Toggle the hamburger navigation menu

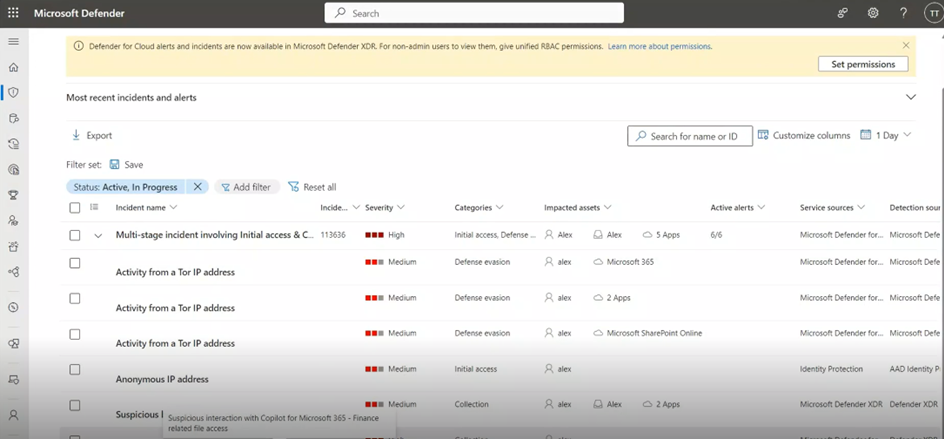point(13,42)
